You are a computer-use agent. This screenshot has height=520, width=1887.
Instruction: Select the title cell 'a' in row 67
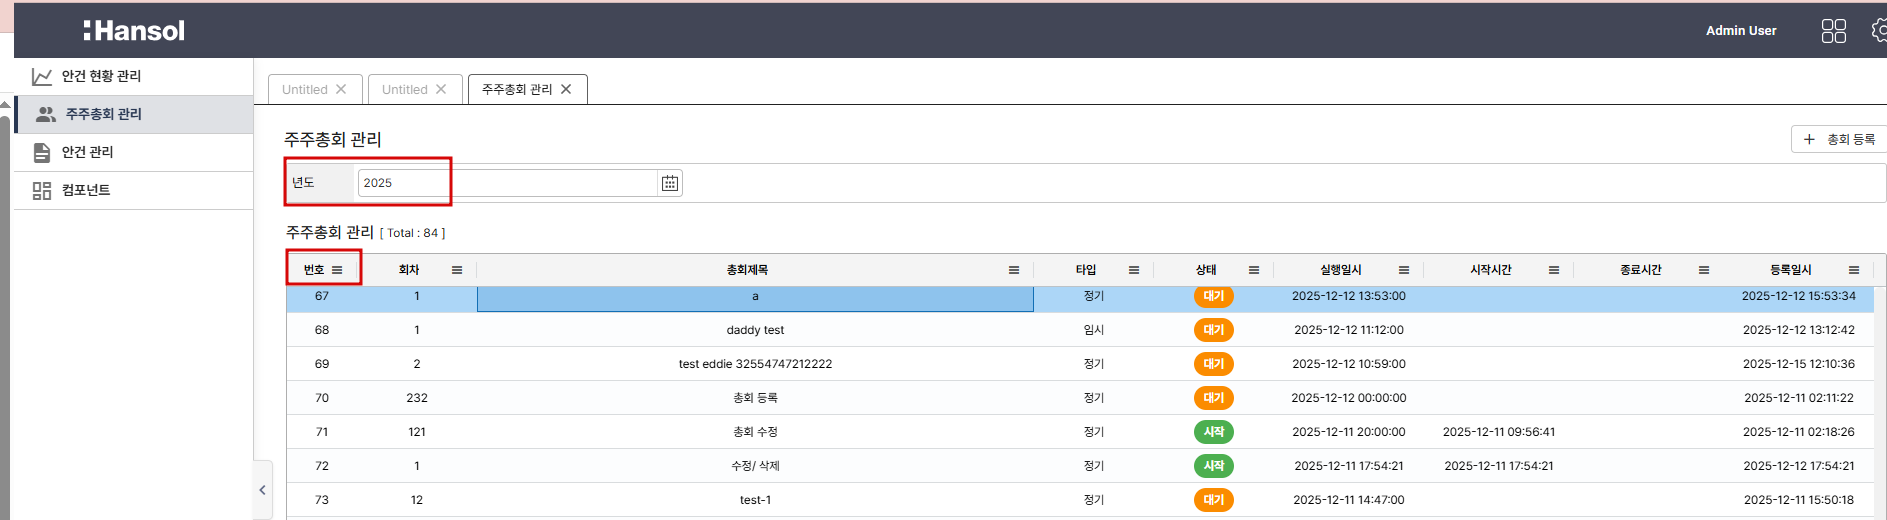tap(755, 298)
